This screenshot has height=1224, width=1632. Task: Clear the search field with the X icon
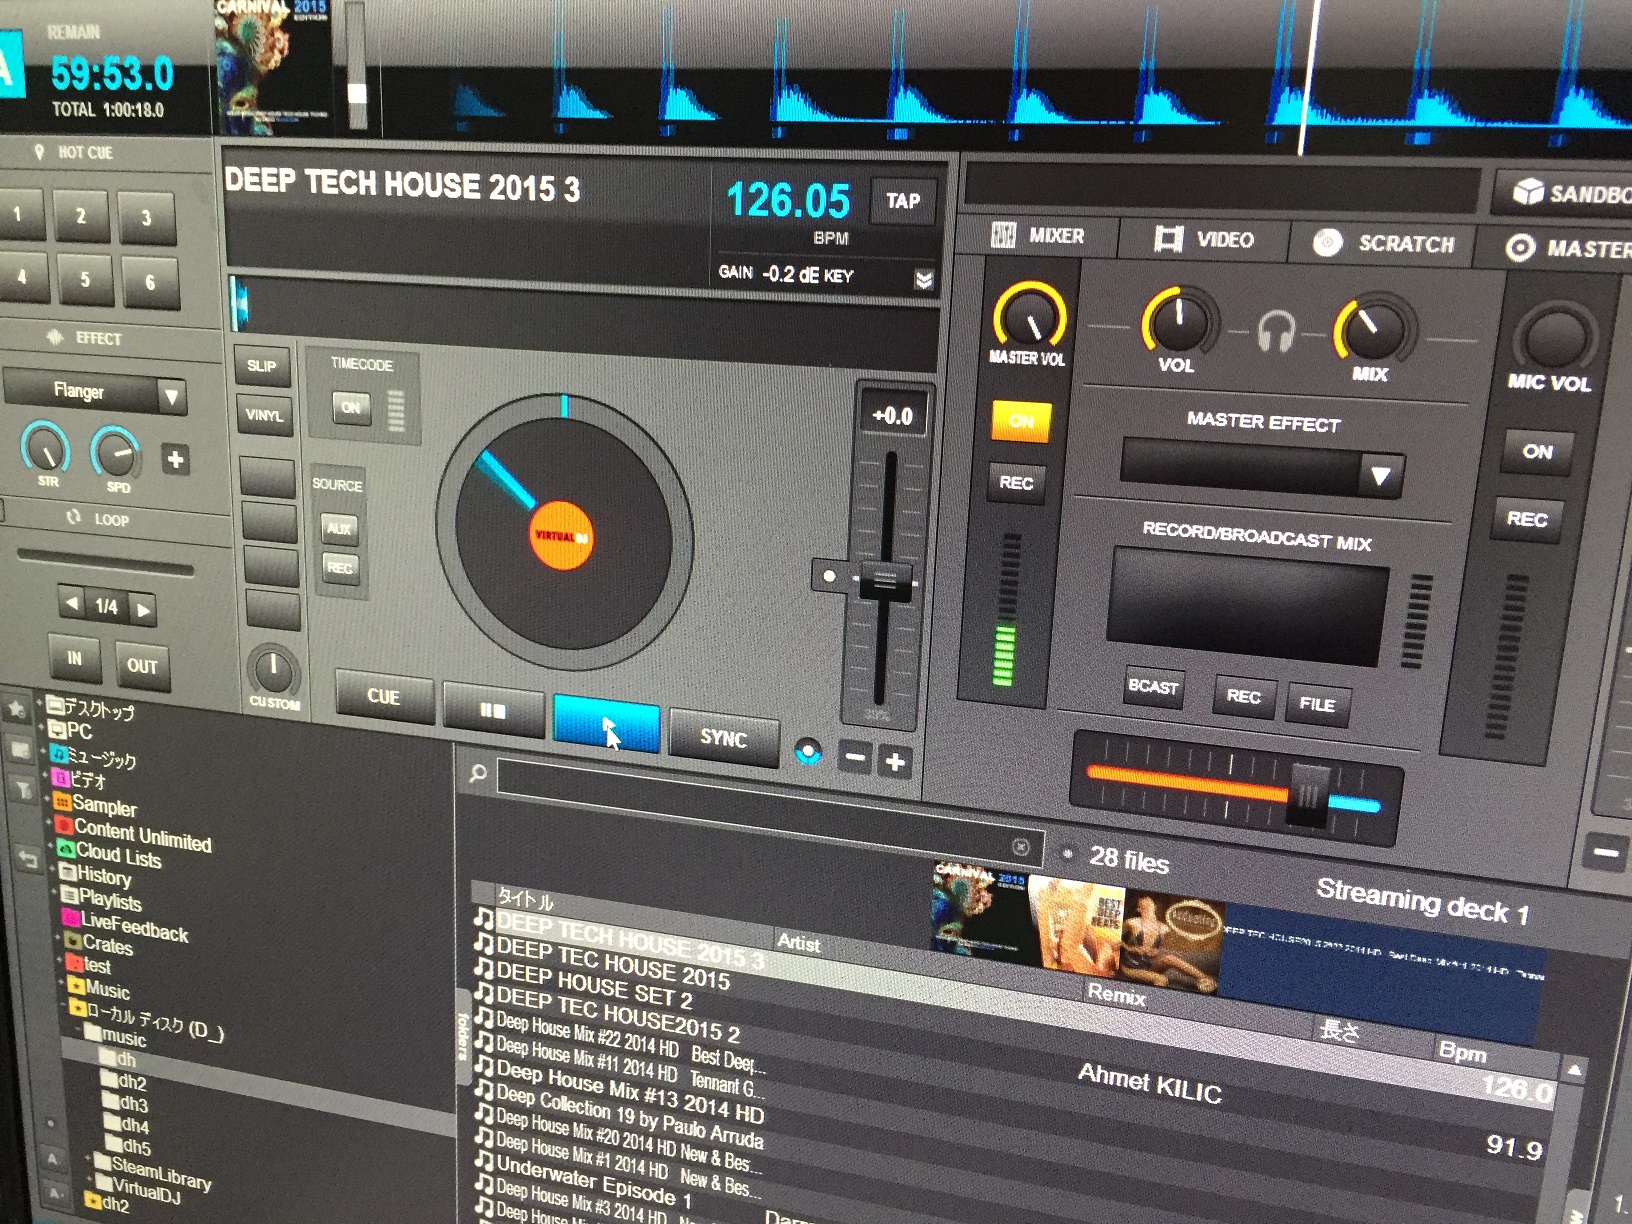click(1020, 847)
